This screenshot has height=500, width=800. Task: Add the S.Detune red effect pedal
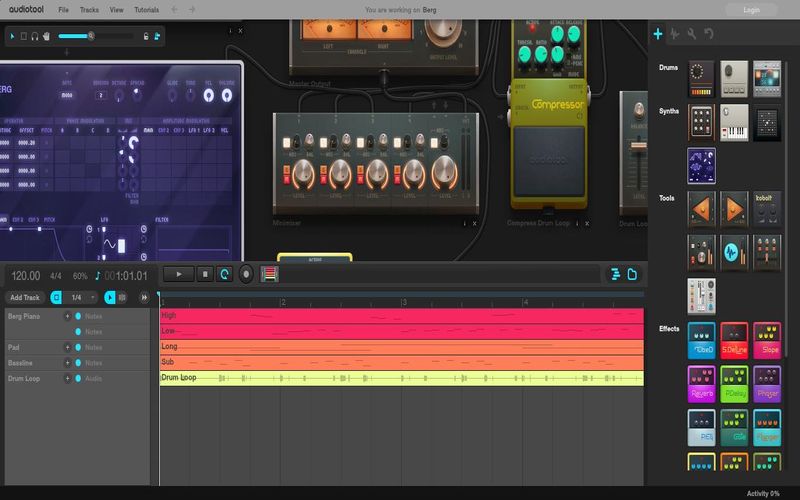coord(734,340)
